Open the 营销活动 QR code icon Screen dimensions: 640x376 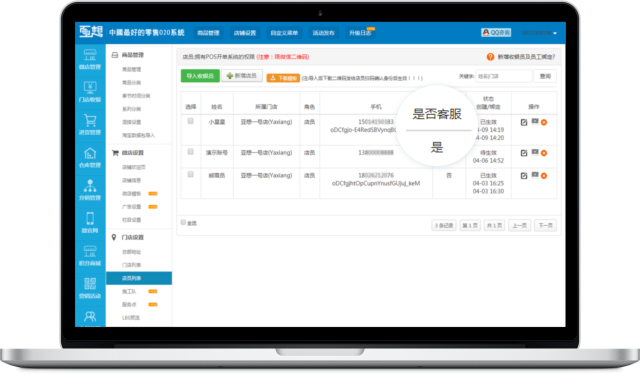point(90,288)
